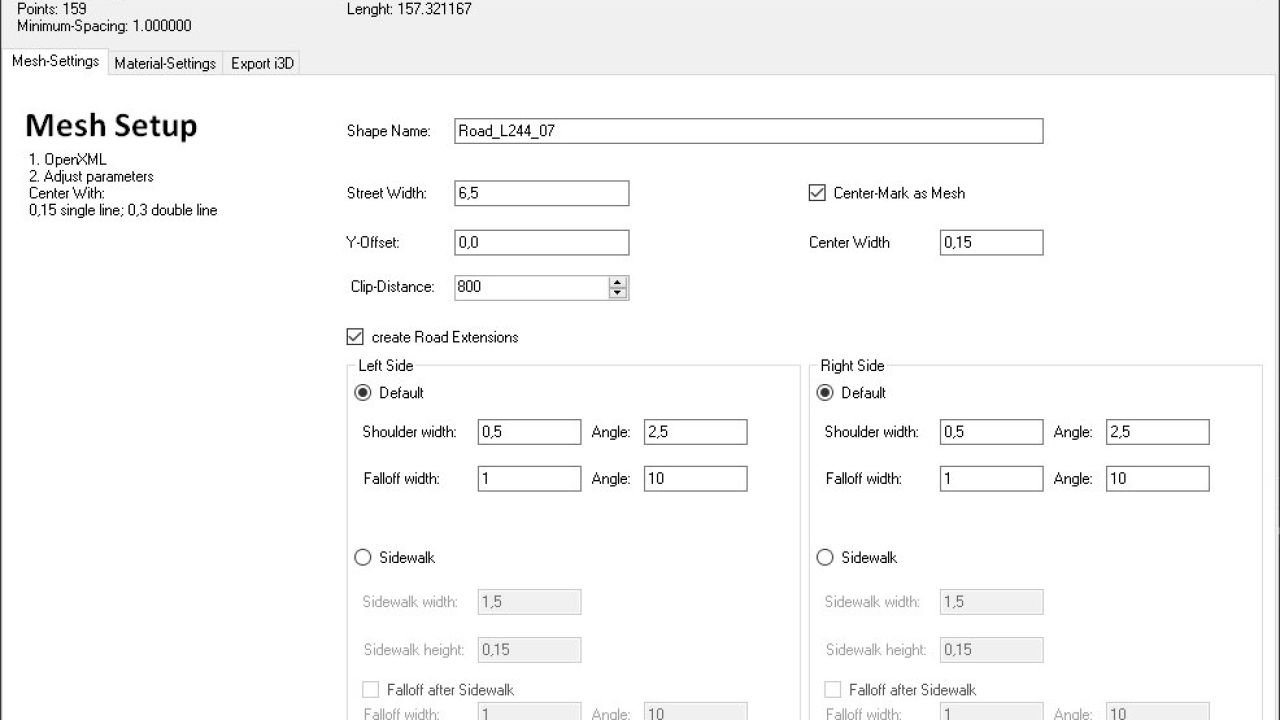Choose Sidewalk option on Right Side
Viewport: 1280px width, 720px height.
pyautogui.click(x=825, y=557)
